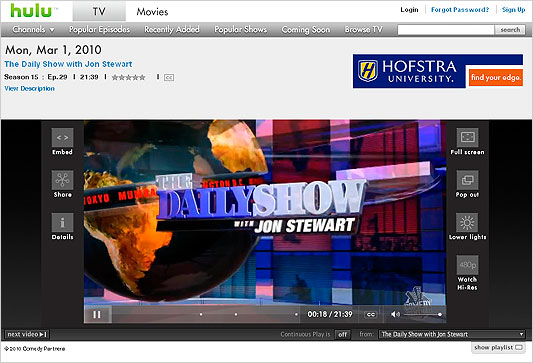Screen dimensions: 533x363
Task: Click the Lower lights icon
Action: click(467, 222)
